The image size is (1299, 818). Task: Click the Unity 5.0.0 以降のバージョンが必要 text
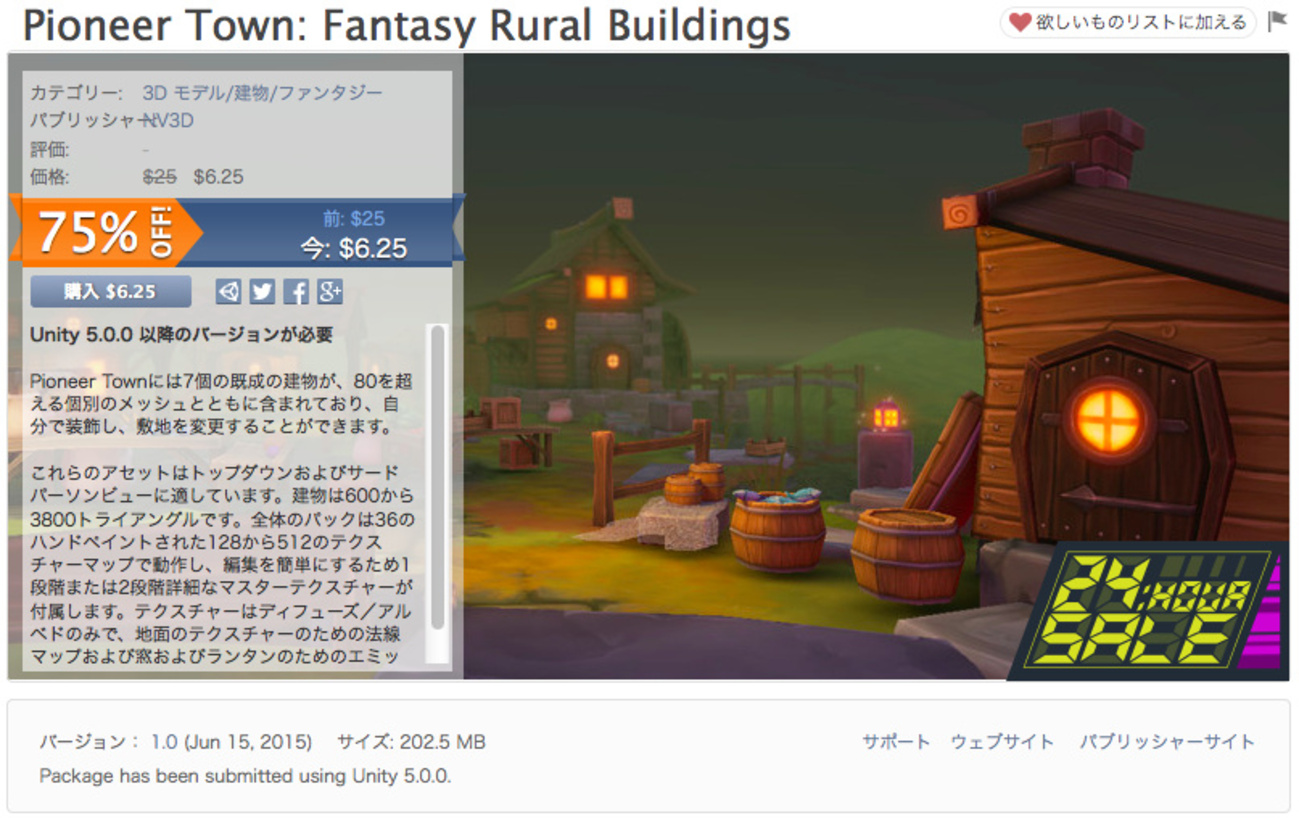pyautogui.click(x=181, y=335)
